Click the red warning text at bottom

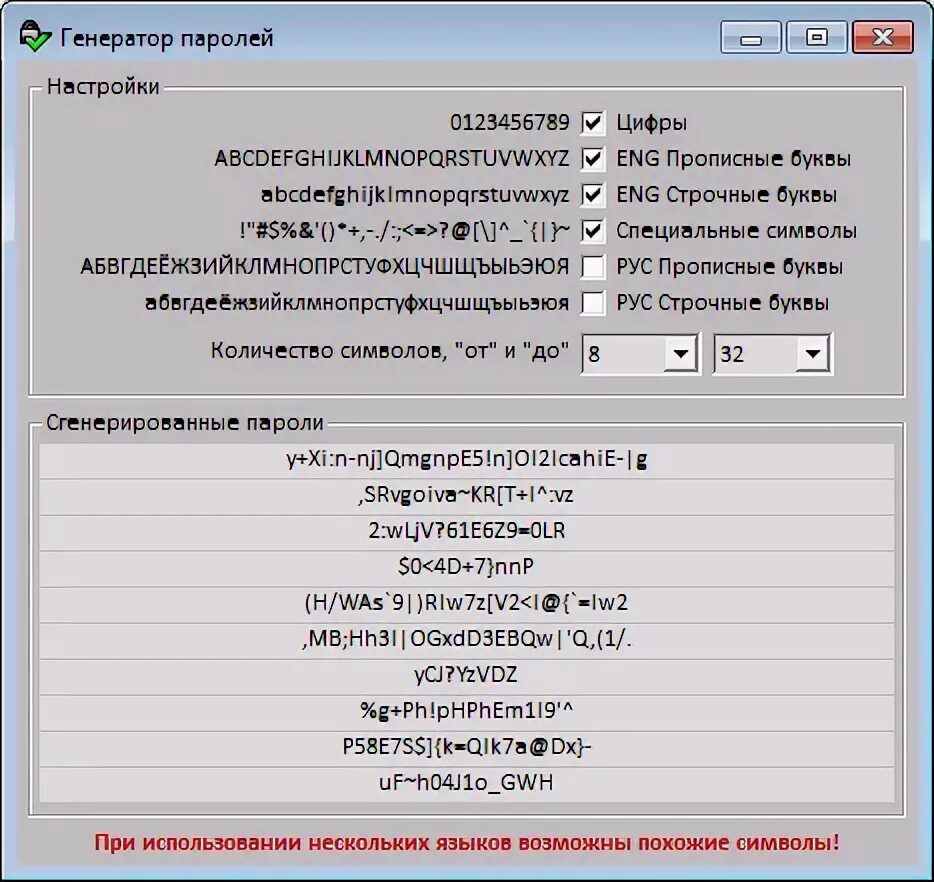(466, 843)
